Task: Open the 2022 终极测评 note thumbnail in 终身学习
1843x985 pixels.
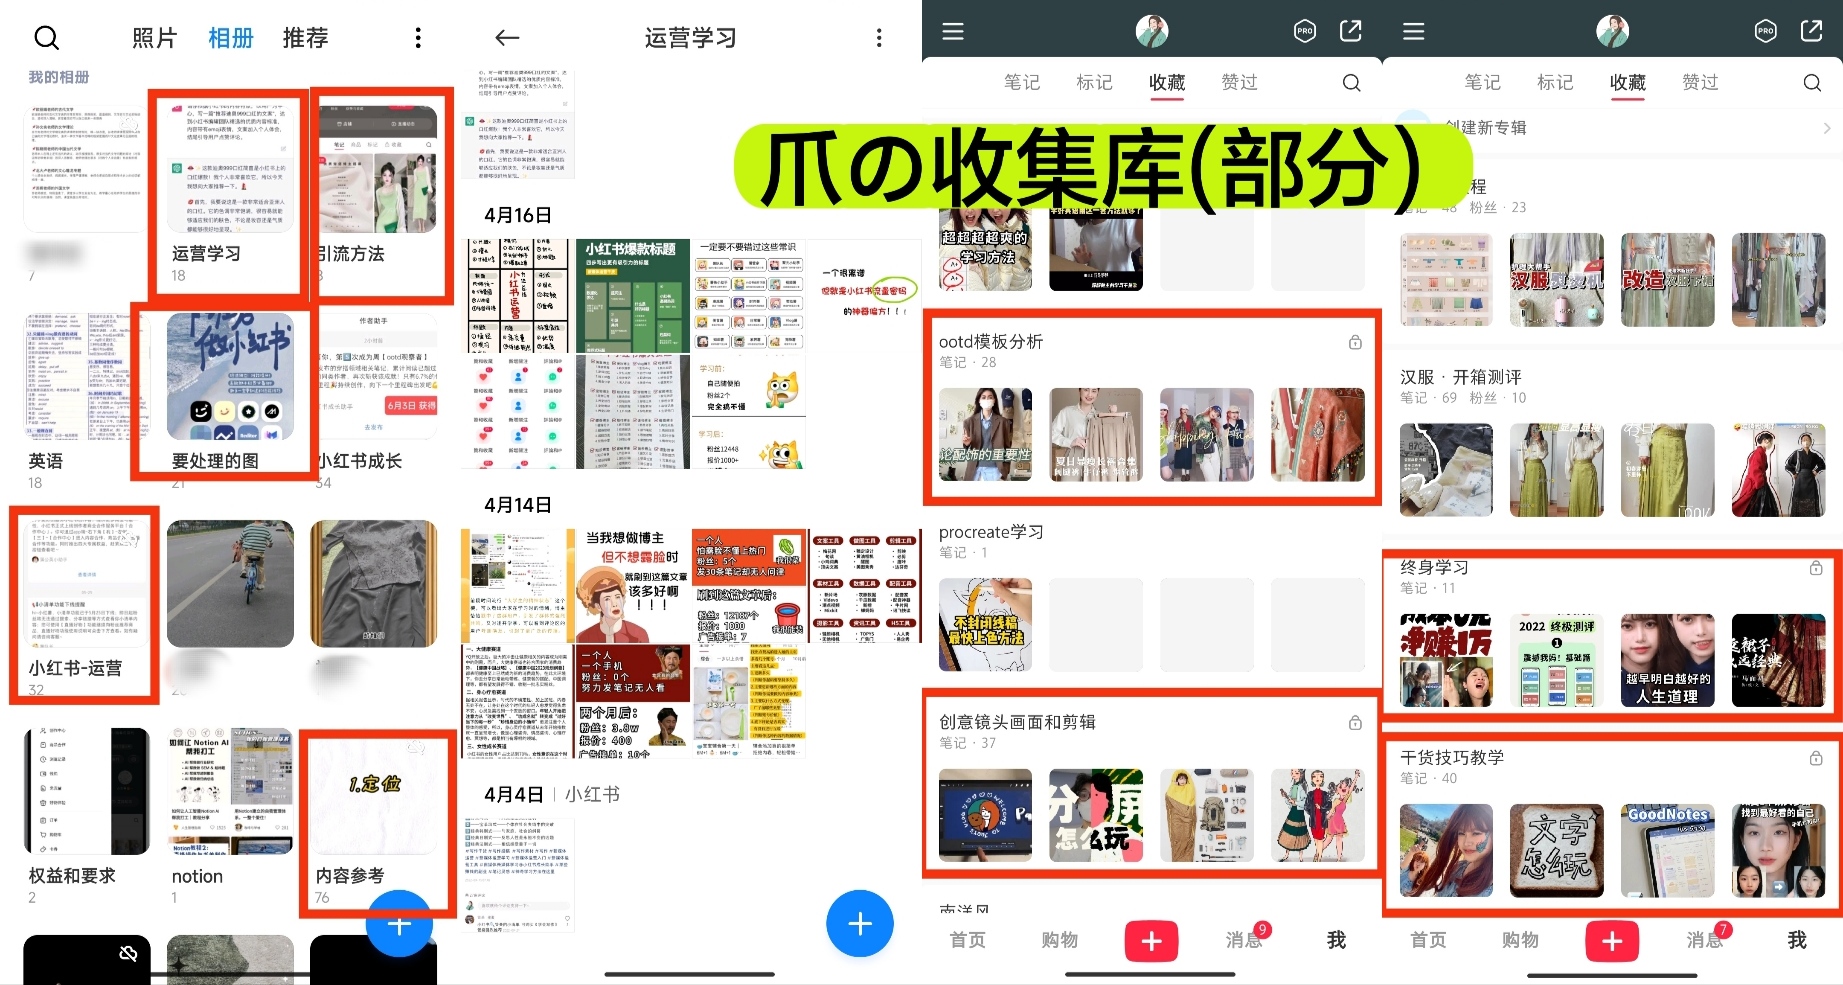Action: (1556, 661)
